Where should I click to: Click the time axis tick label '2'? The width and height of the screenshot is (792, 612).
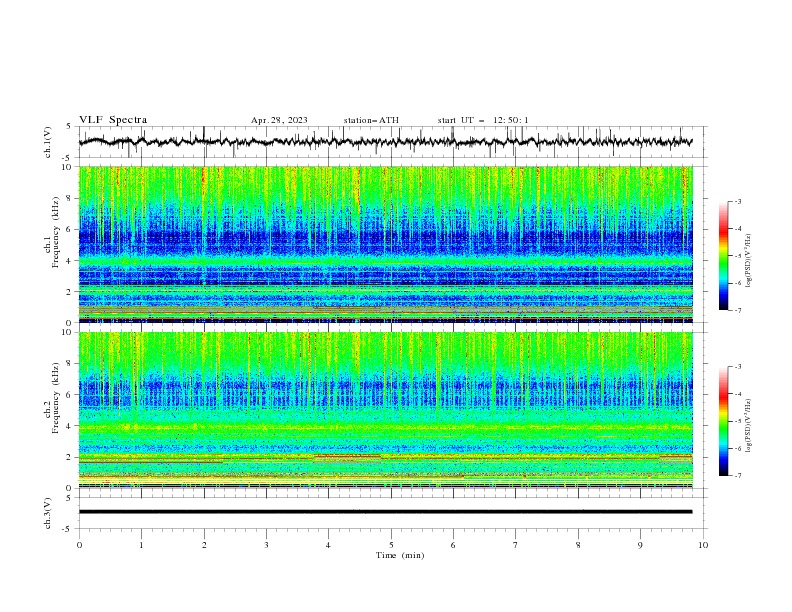tap(204, 545)
